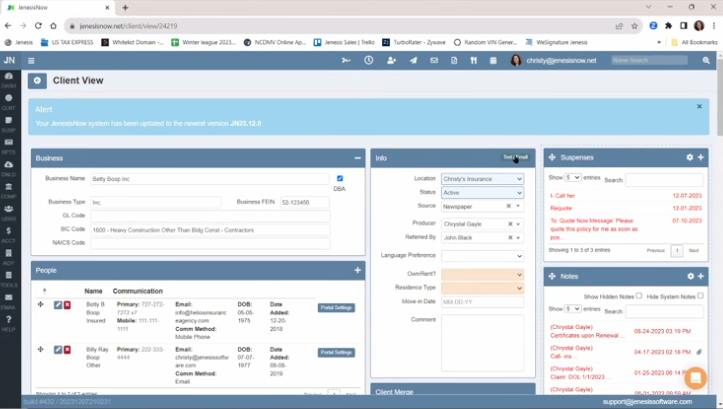The height and width of the screenshot is (409, 723).
Task: Check the Hide System Notes box
Action: 700,296
